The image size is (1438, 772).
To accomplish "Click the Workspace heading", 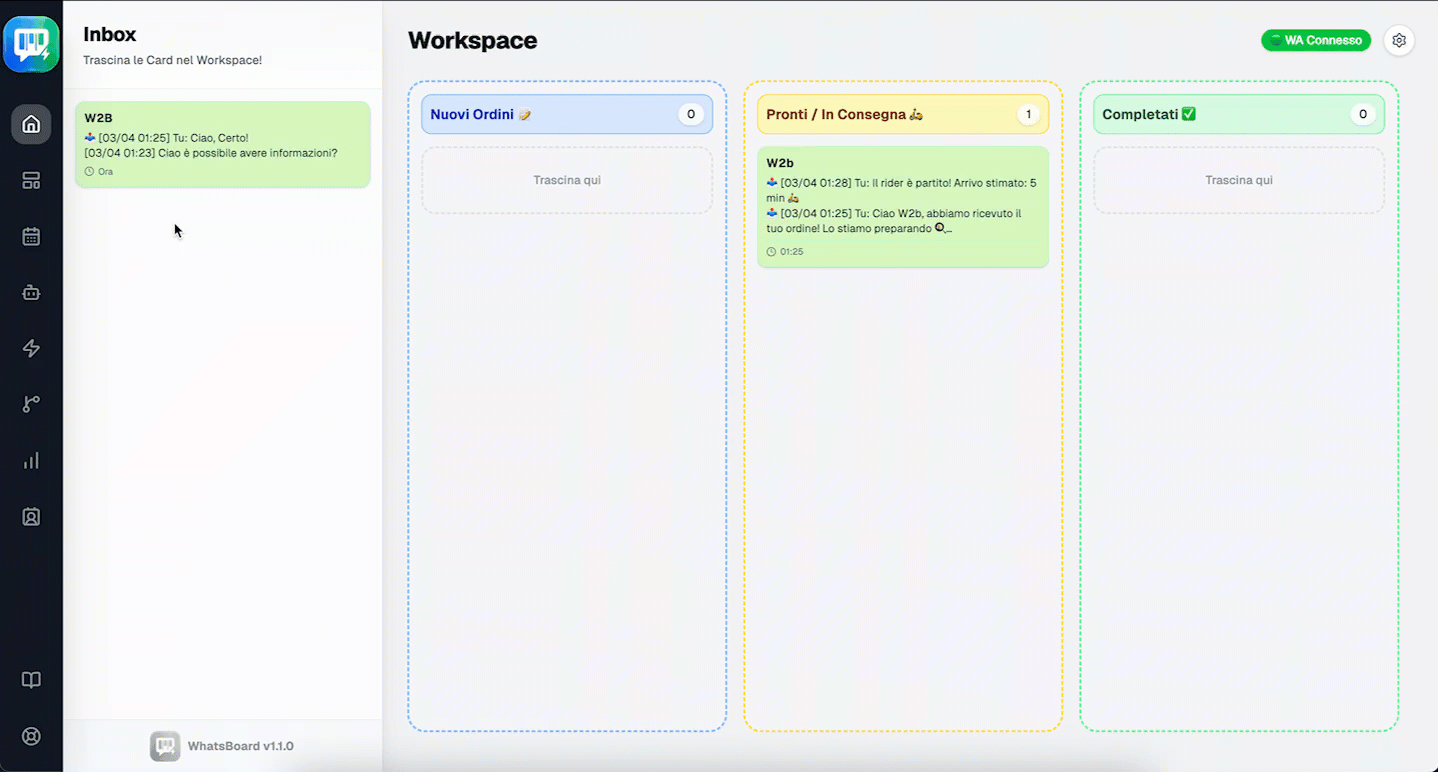I will 472,40.
